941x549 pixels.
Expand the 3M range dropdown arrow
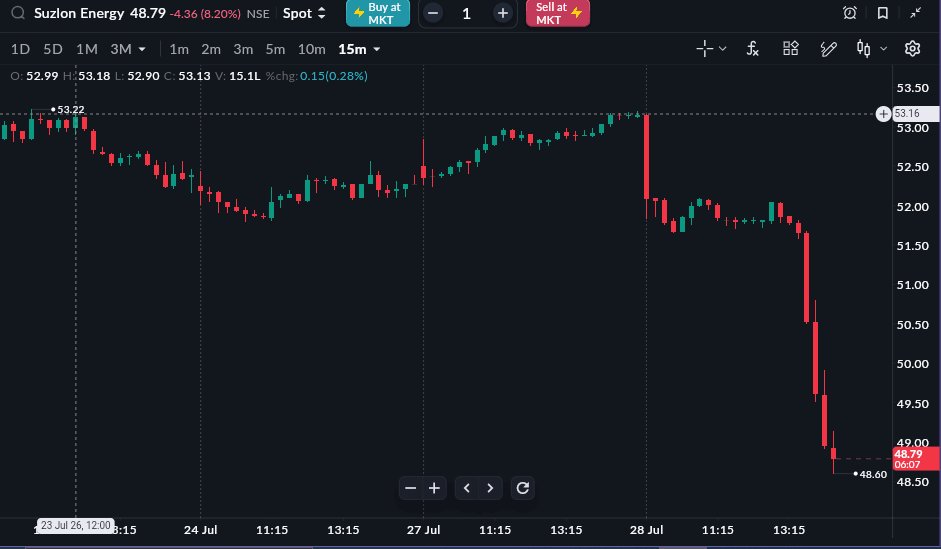point(142,49)
